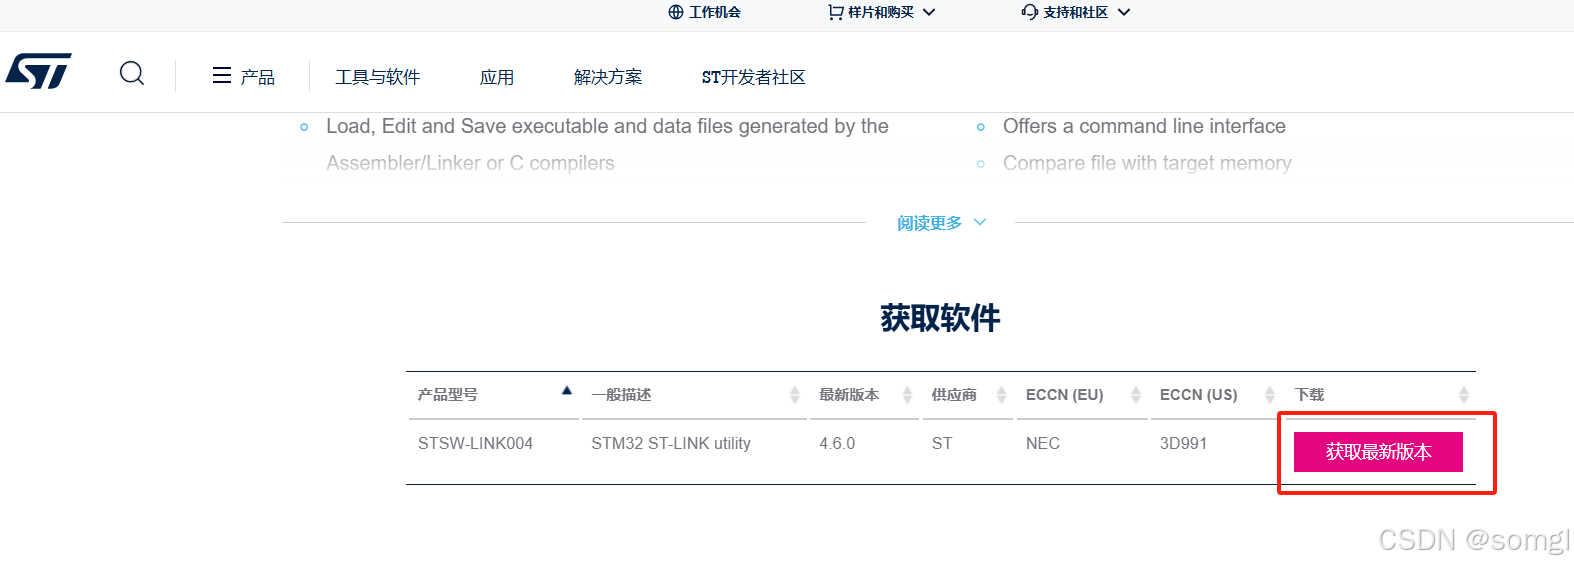The image size is (1574, 567).
Task: Click the 'Offers a command line interface' text
Action: [x=1144, y=126]
